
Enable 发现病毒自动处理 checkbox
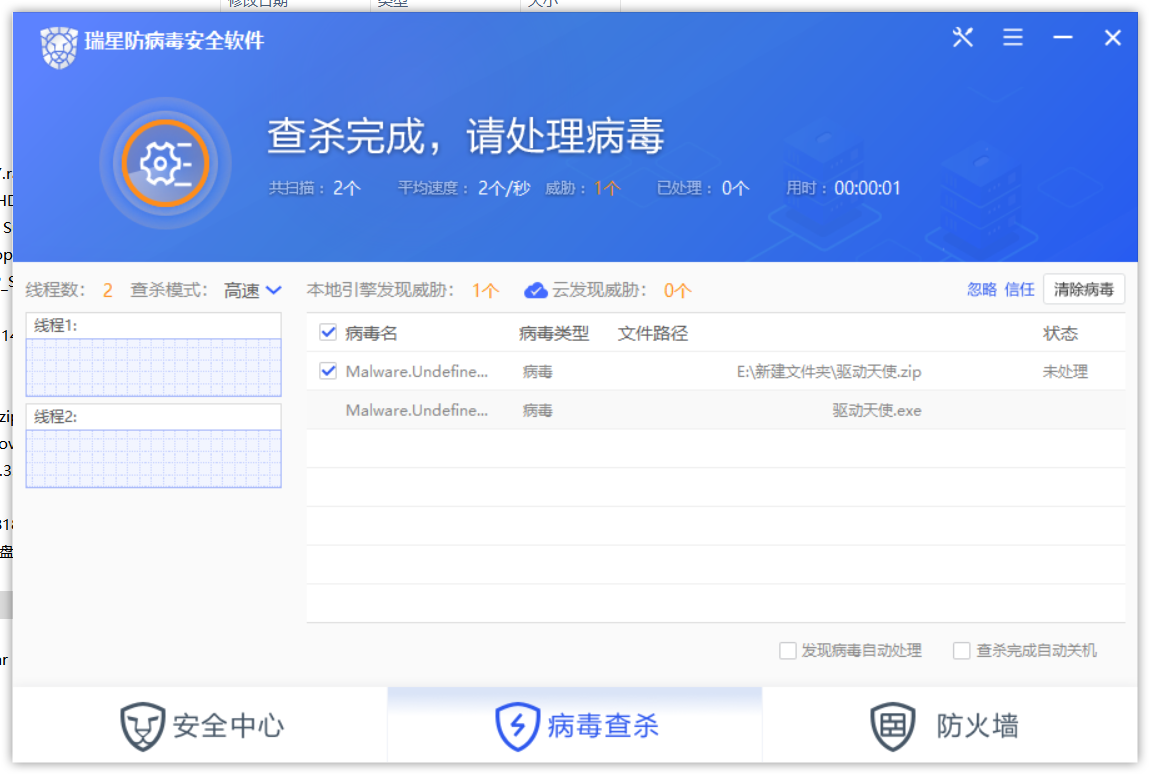tap(788, 650)
